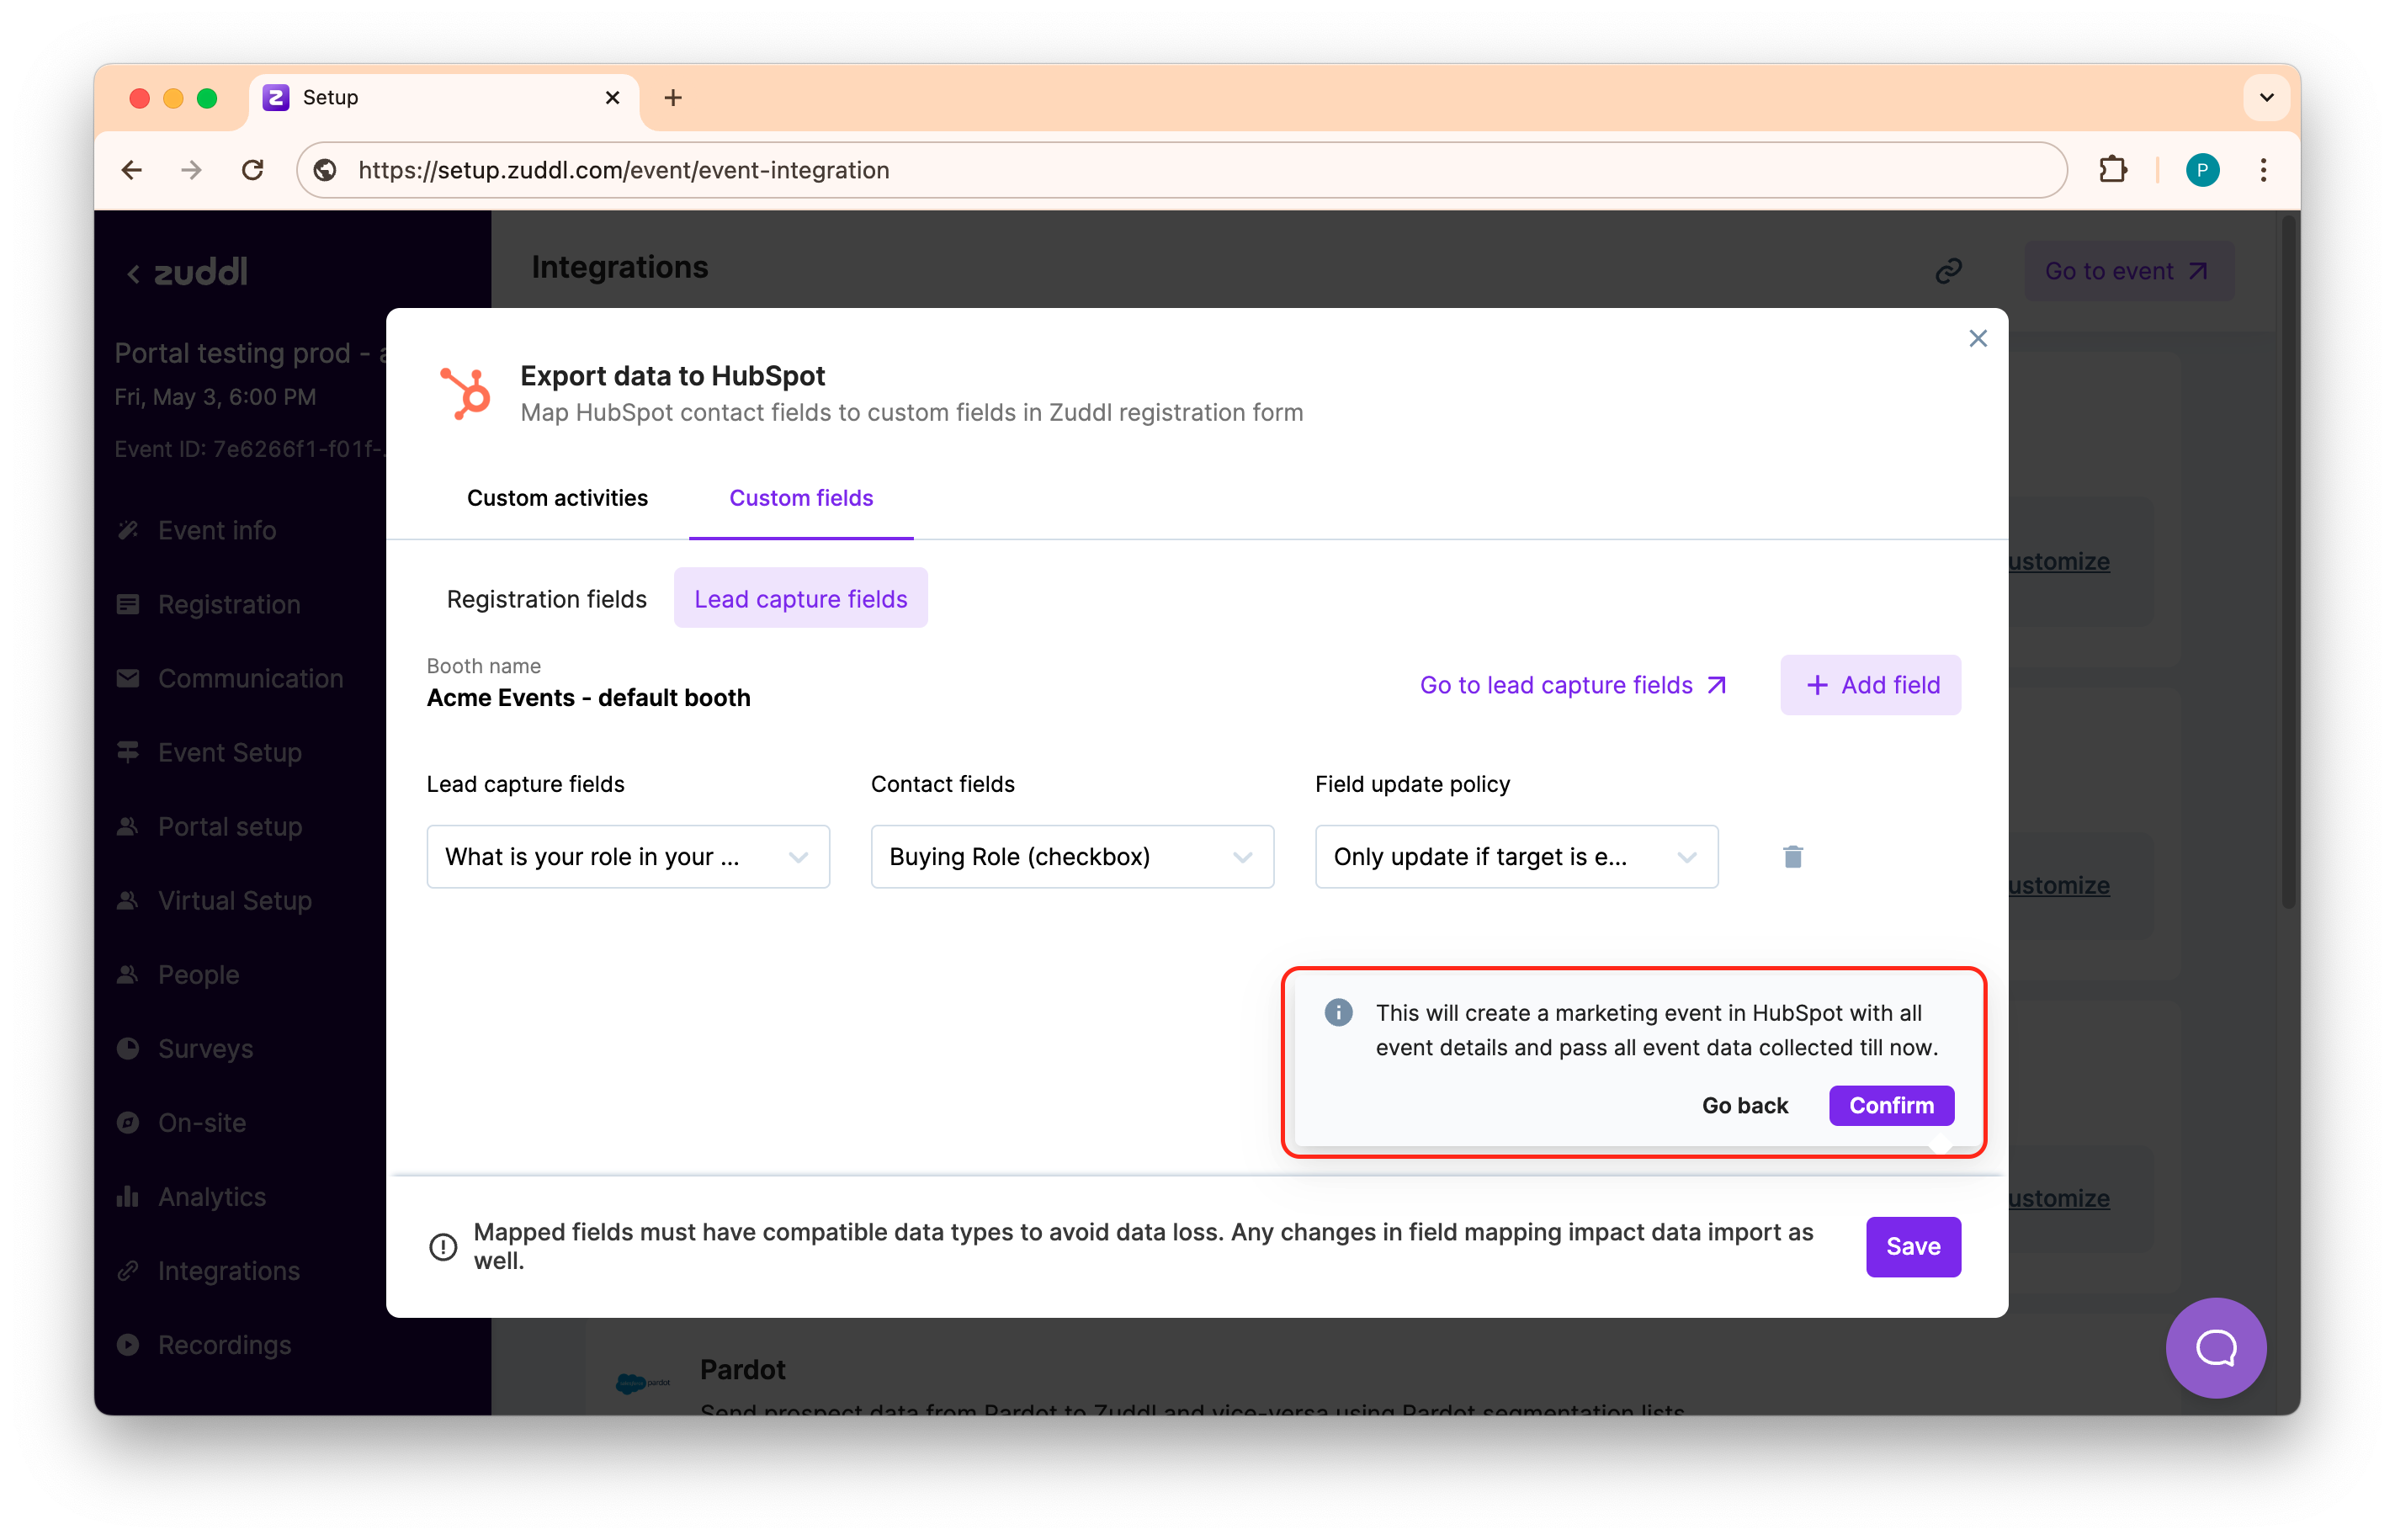
Task: Click the profile avatar P icon
Action: point(2202,170)
